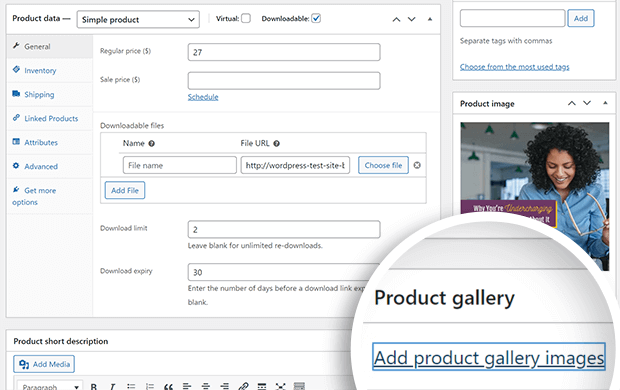This screenshot has height=390, width=620.
Task: Apply italic formatting in the editor toolbar
Action: click(112, 386)
